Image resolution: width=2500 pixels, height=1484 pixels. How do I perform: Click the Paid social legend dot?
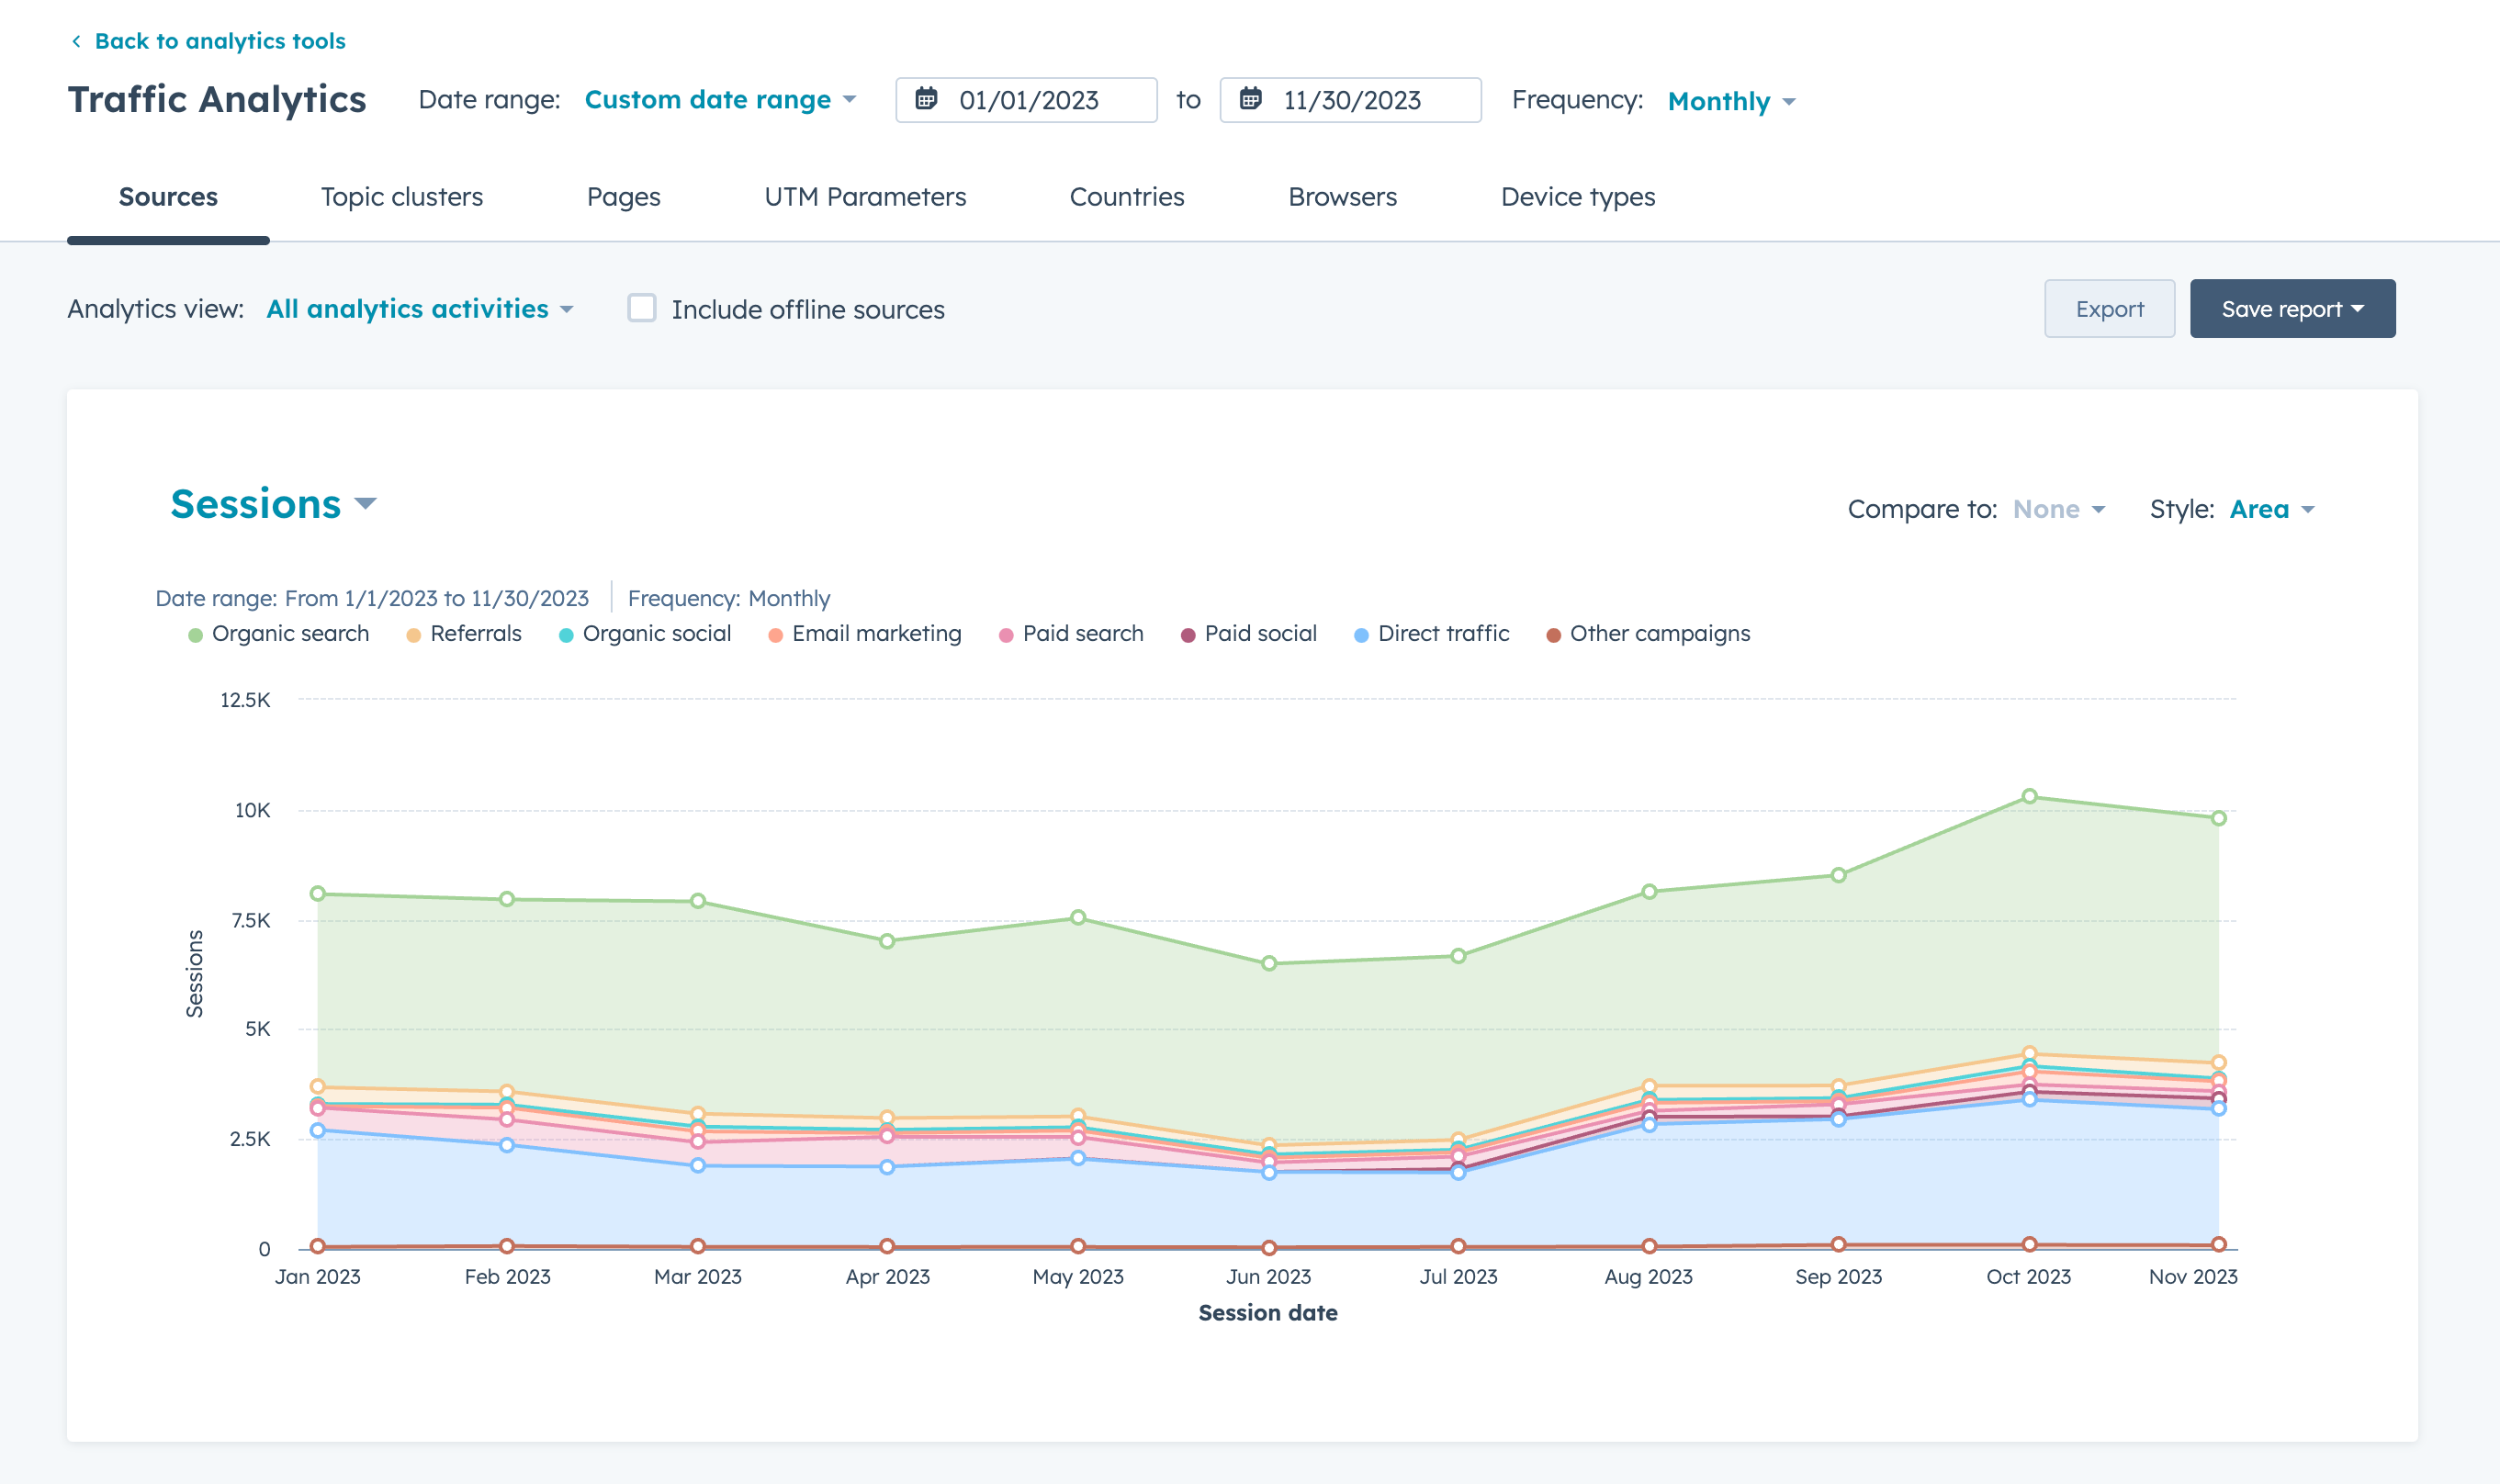pos(1188,635)
